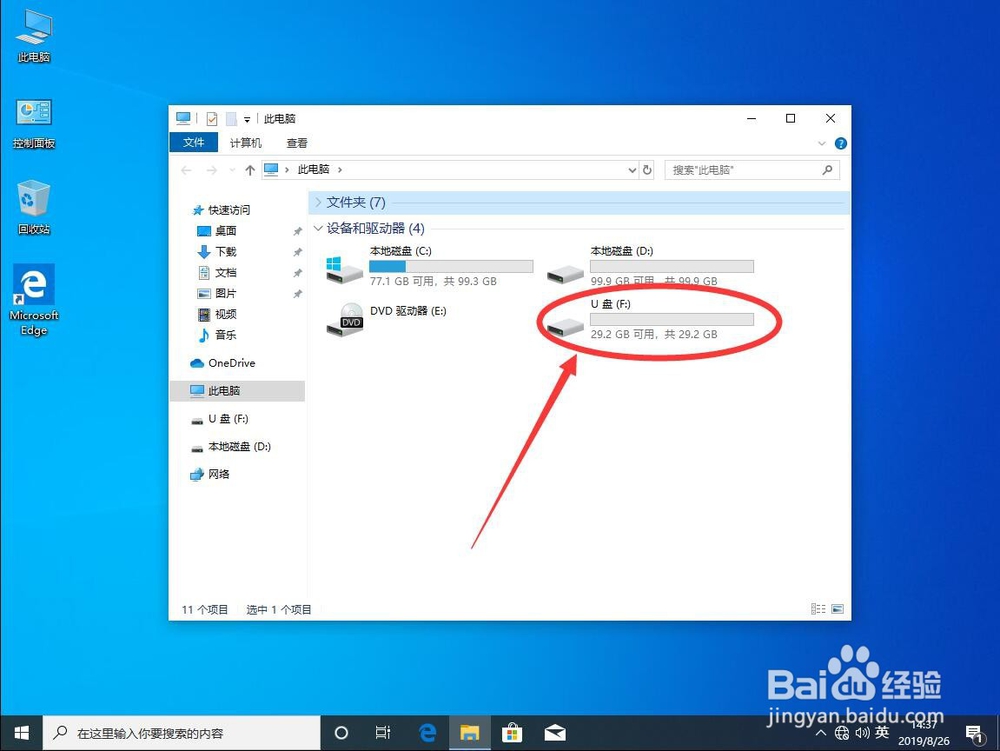Select the DVD 驱动器 (E:) drive
This screenshot has width=1000, height=751.
(x=386, y=319)
